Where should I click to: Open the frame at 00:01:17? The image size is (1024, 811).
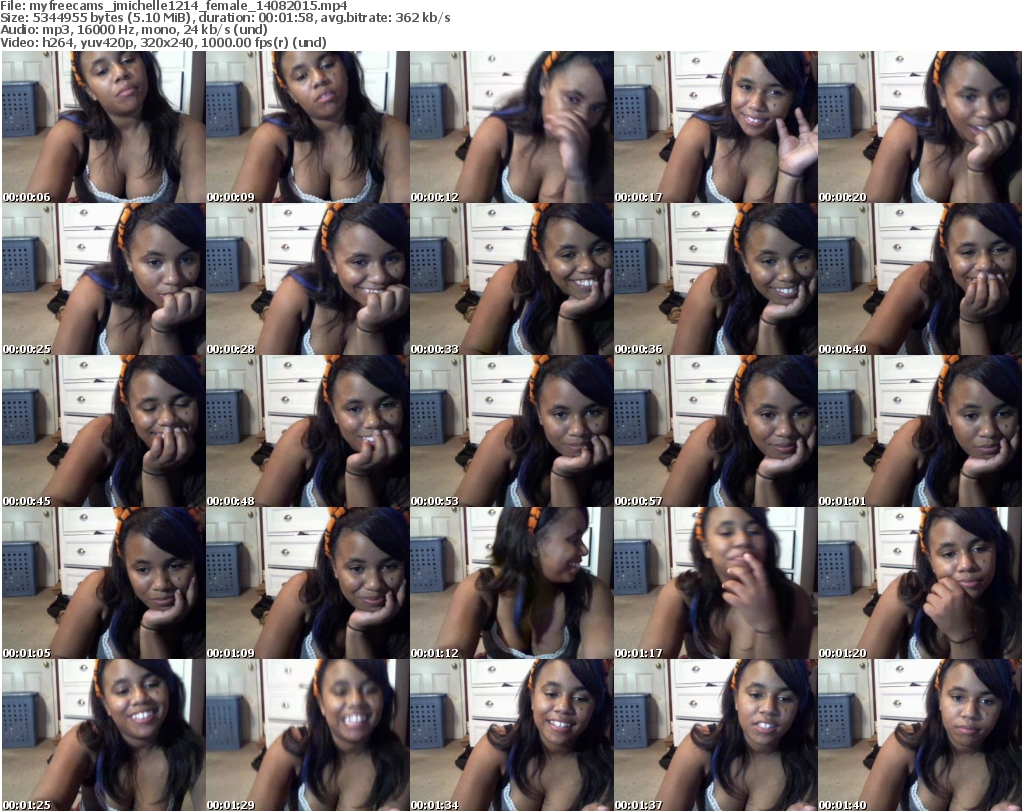716,583
